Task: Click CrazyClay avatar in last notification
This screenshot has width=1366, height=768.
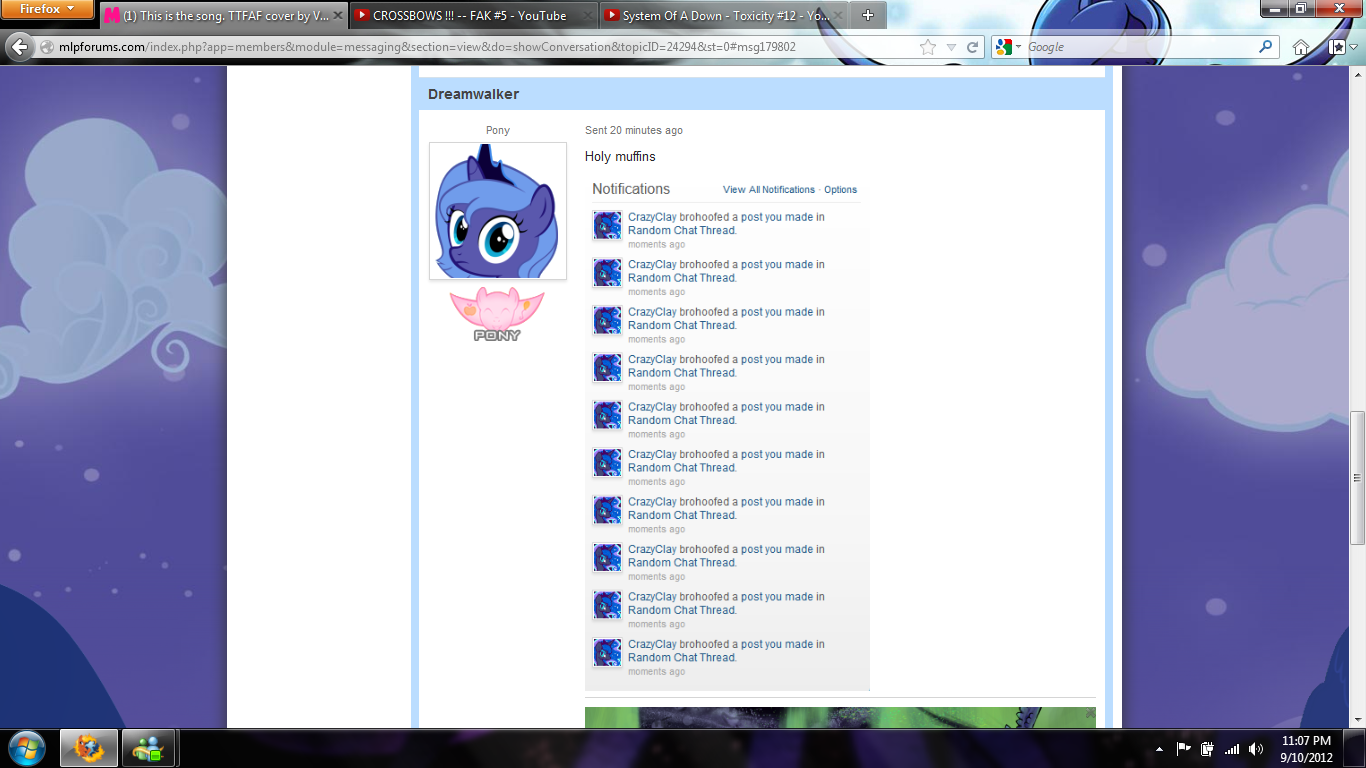Action: coord(607,652)
